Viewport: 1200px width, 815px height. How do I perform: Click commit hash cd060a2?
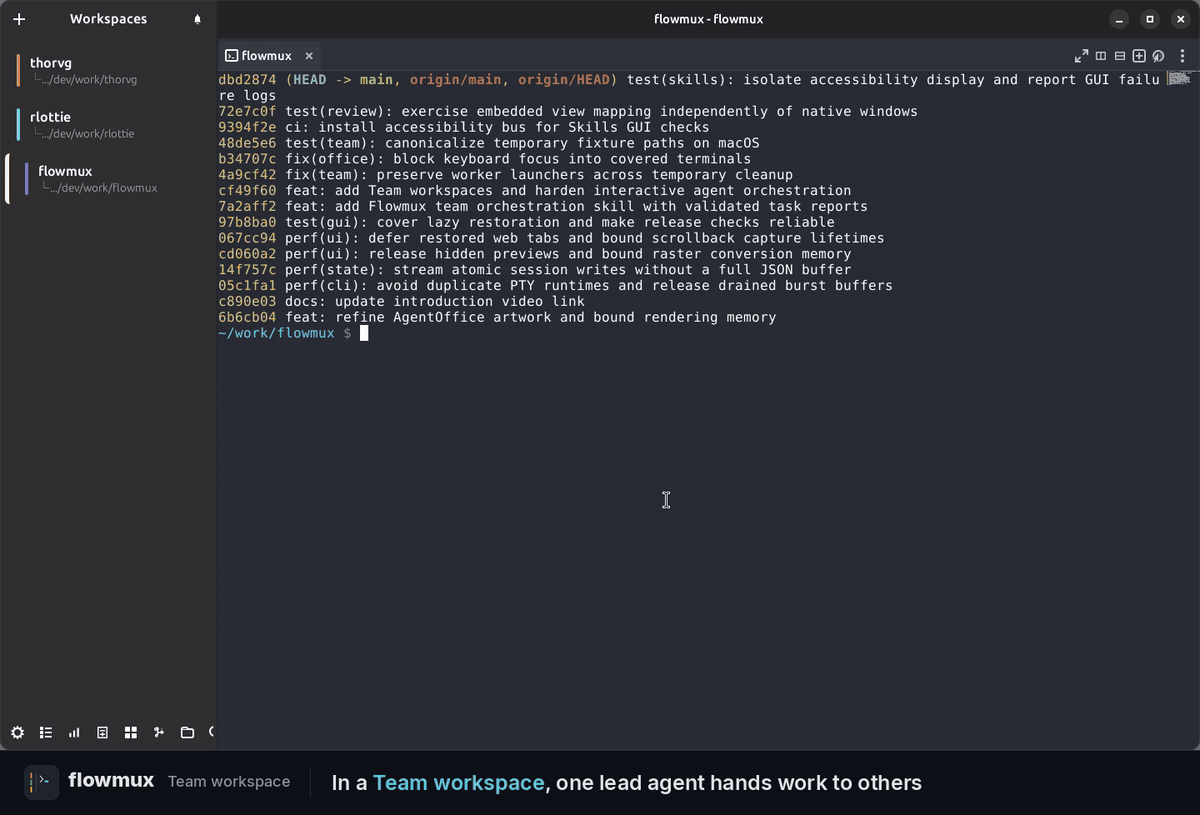tap(247, 254)
